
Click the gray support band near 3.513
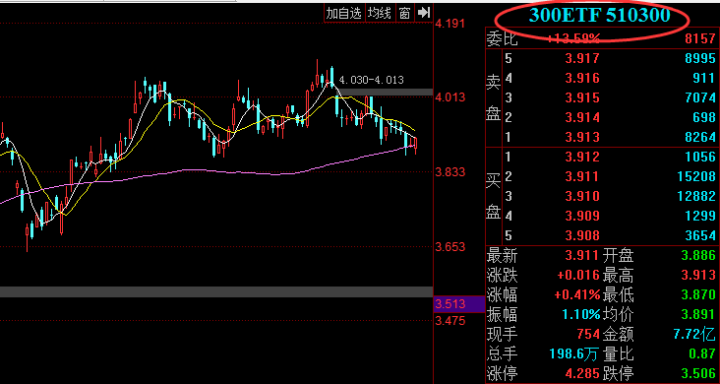216,292
